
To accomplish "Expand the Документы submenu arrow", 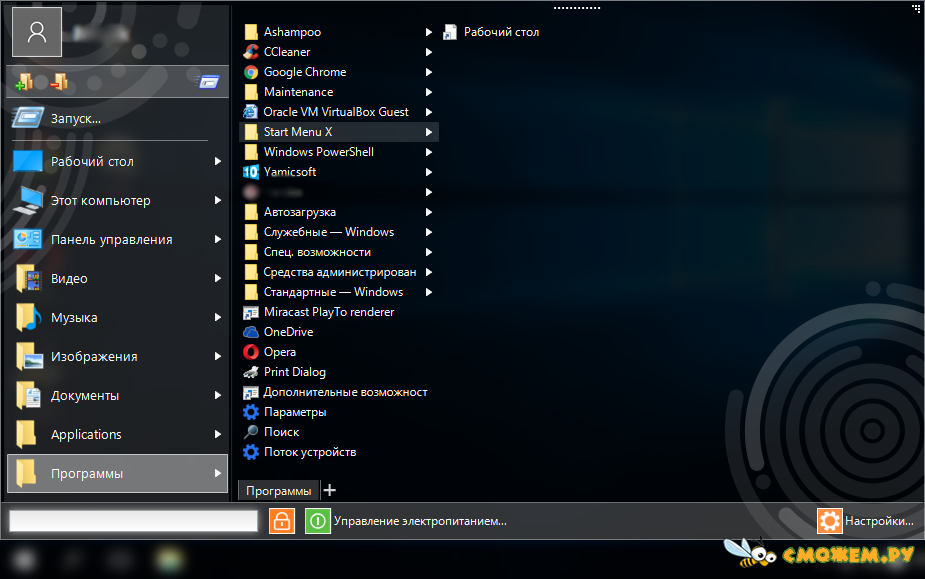I will pos(218,395).
